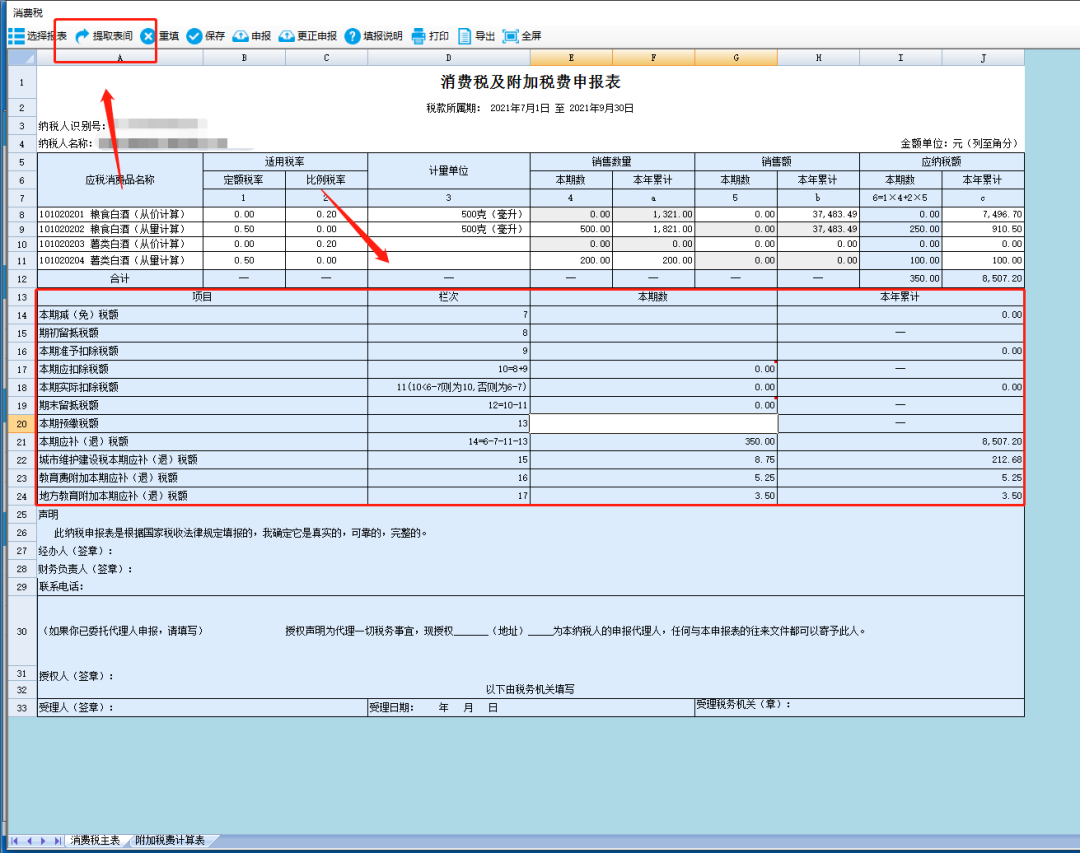
Task: Click the 8.75 city maintenance tax value
Action: coord(654,460)
